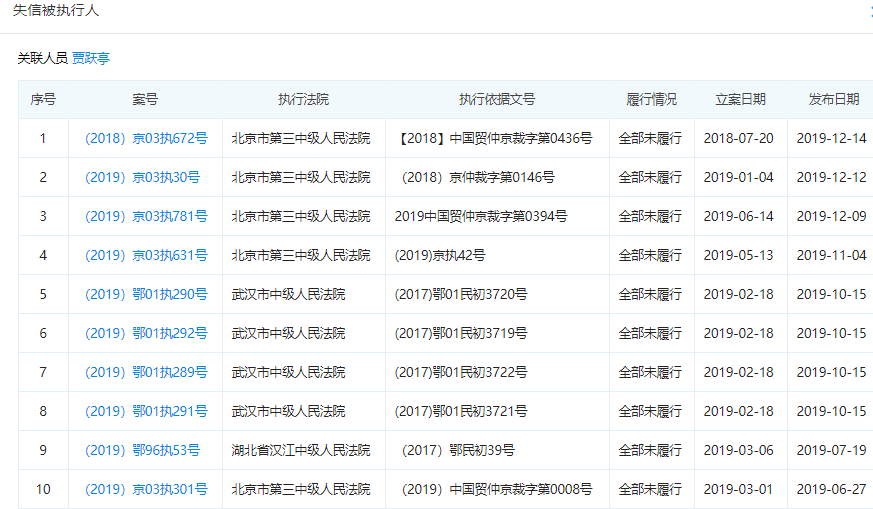This screenshot has width=873, height=509.
Task: Open case (2019)鄂01执289号
Action: [146, 372]
